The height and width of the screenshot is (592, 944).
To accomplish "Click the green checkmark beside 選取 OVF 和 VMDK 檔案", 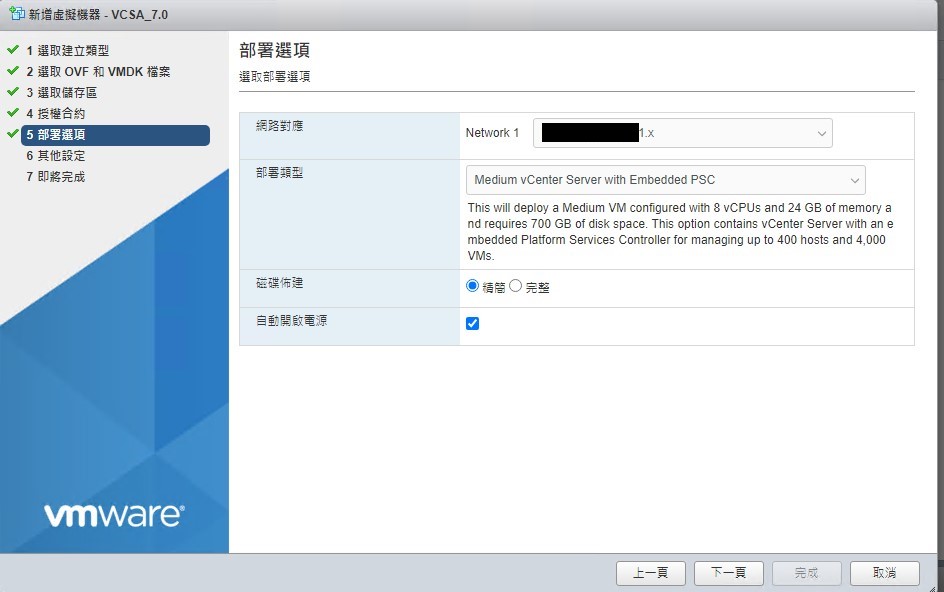I will click(13, 70).
